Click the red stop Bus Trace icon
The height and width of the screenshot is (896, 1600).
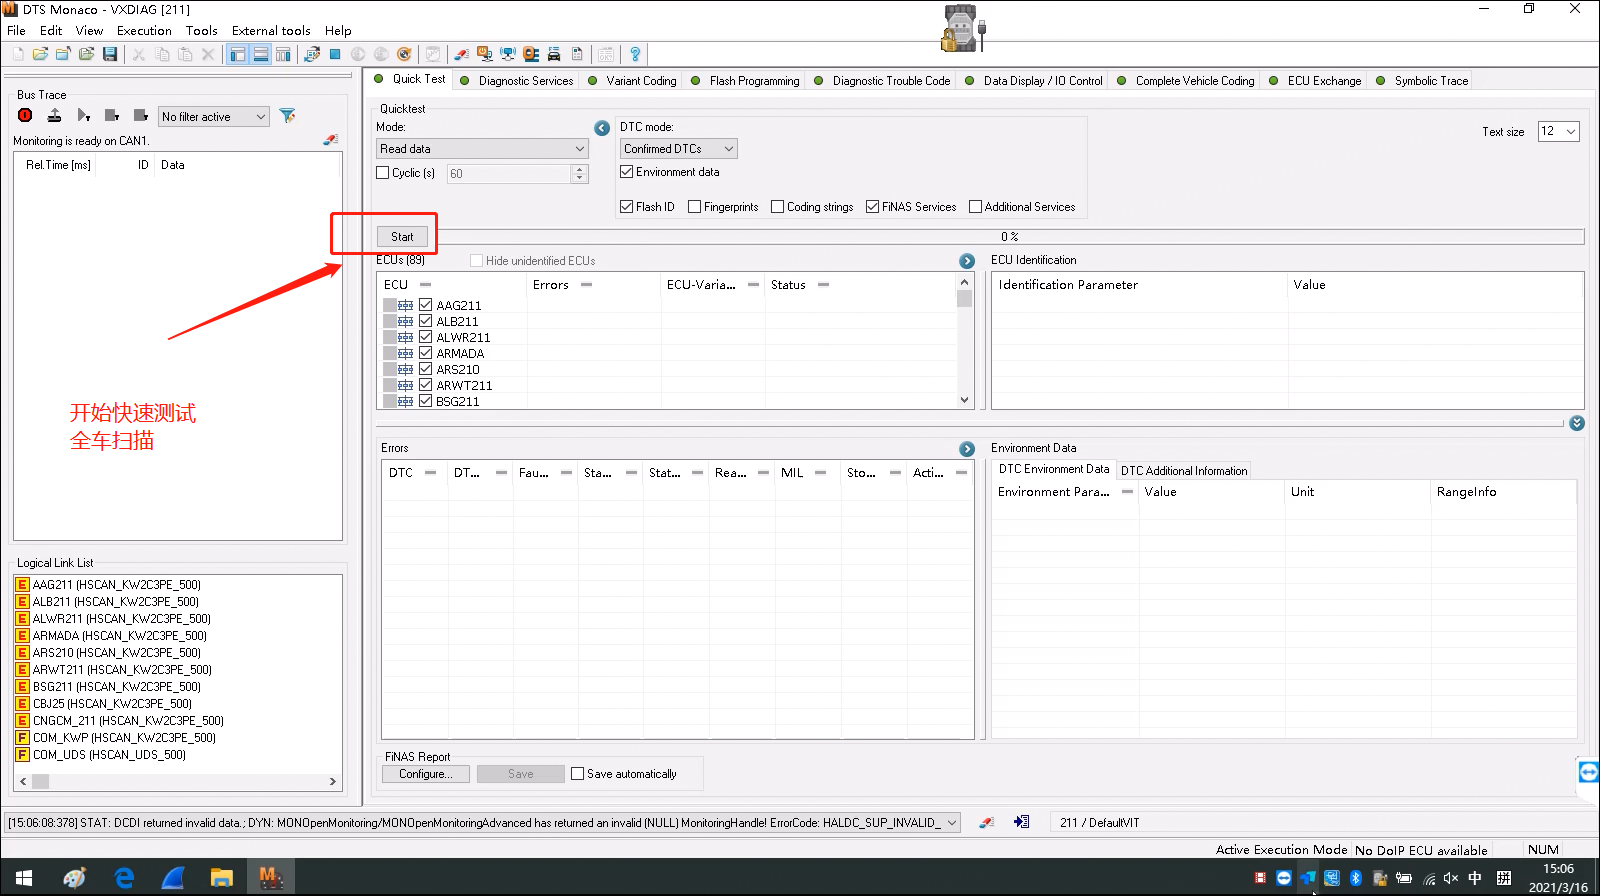(x=25, y=116)
